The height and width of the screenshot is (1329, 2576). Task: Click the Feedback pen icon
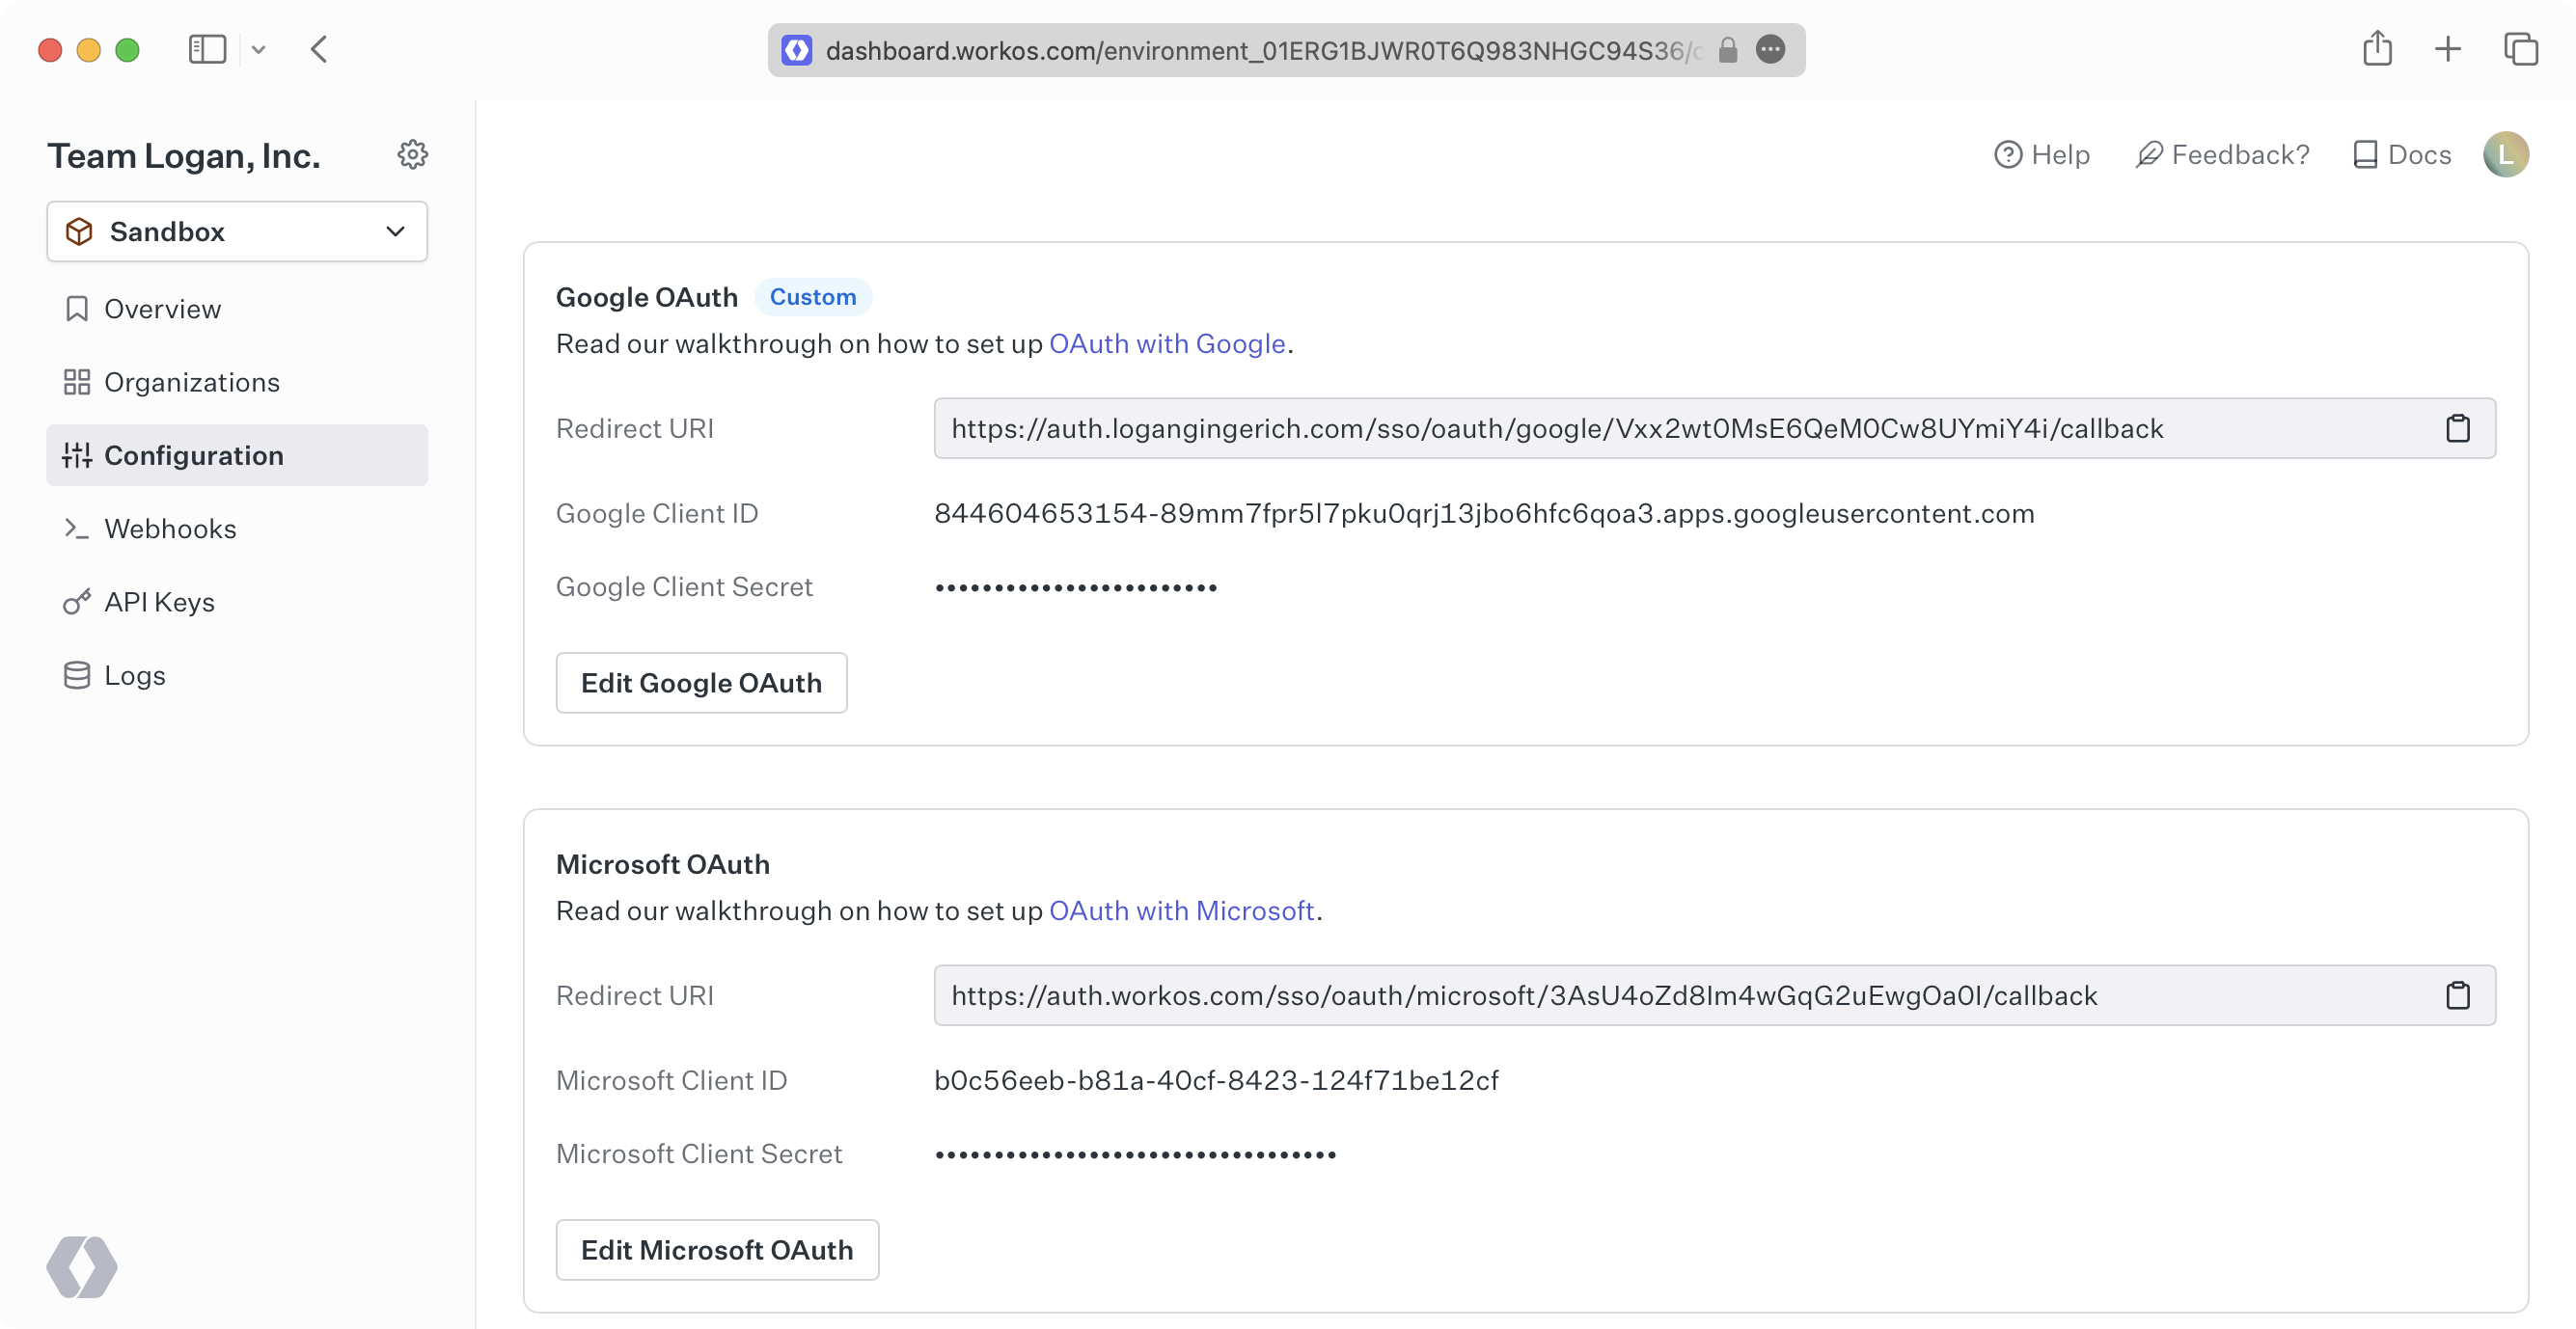point(2149,155)
